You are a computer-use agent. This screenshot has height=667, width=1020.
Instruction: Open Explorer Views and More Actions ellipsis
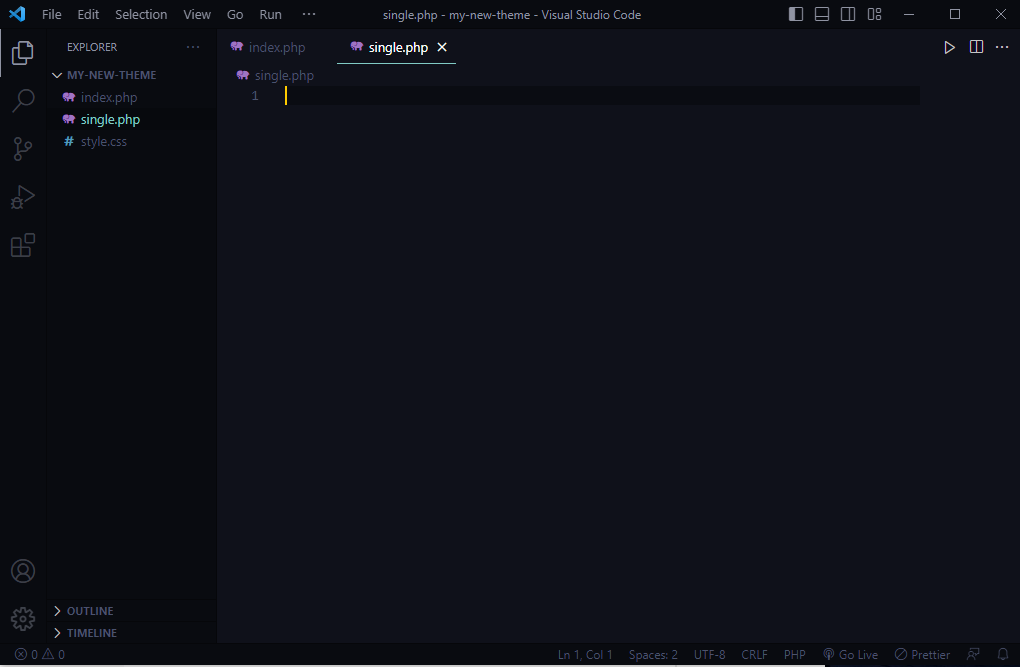tap(193, 47)
